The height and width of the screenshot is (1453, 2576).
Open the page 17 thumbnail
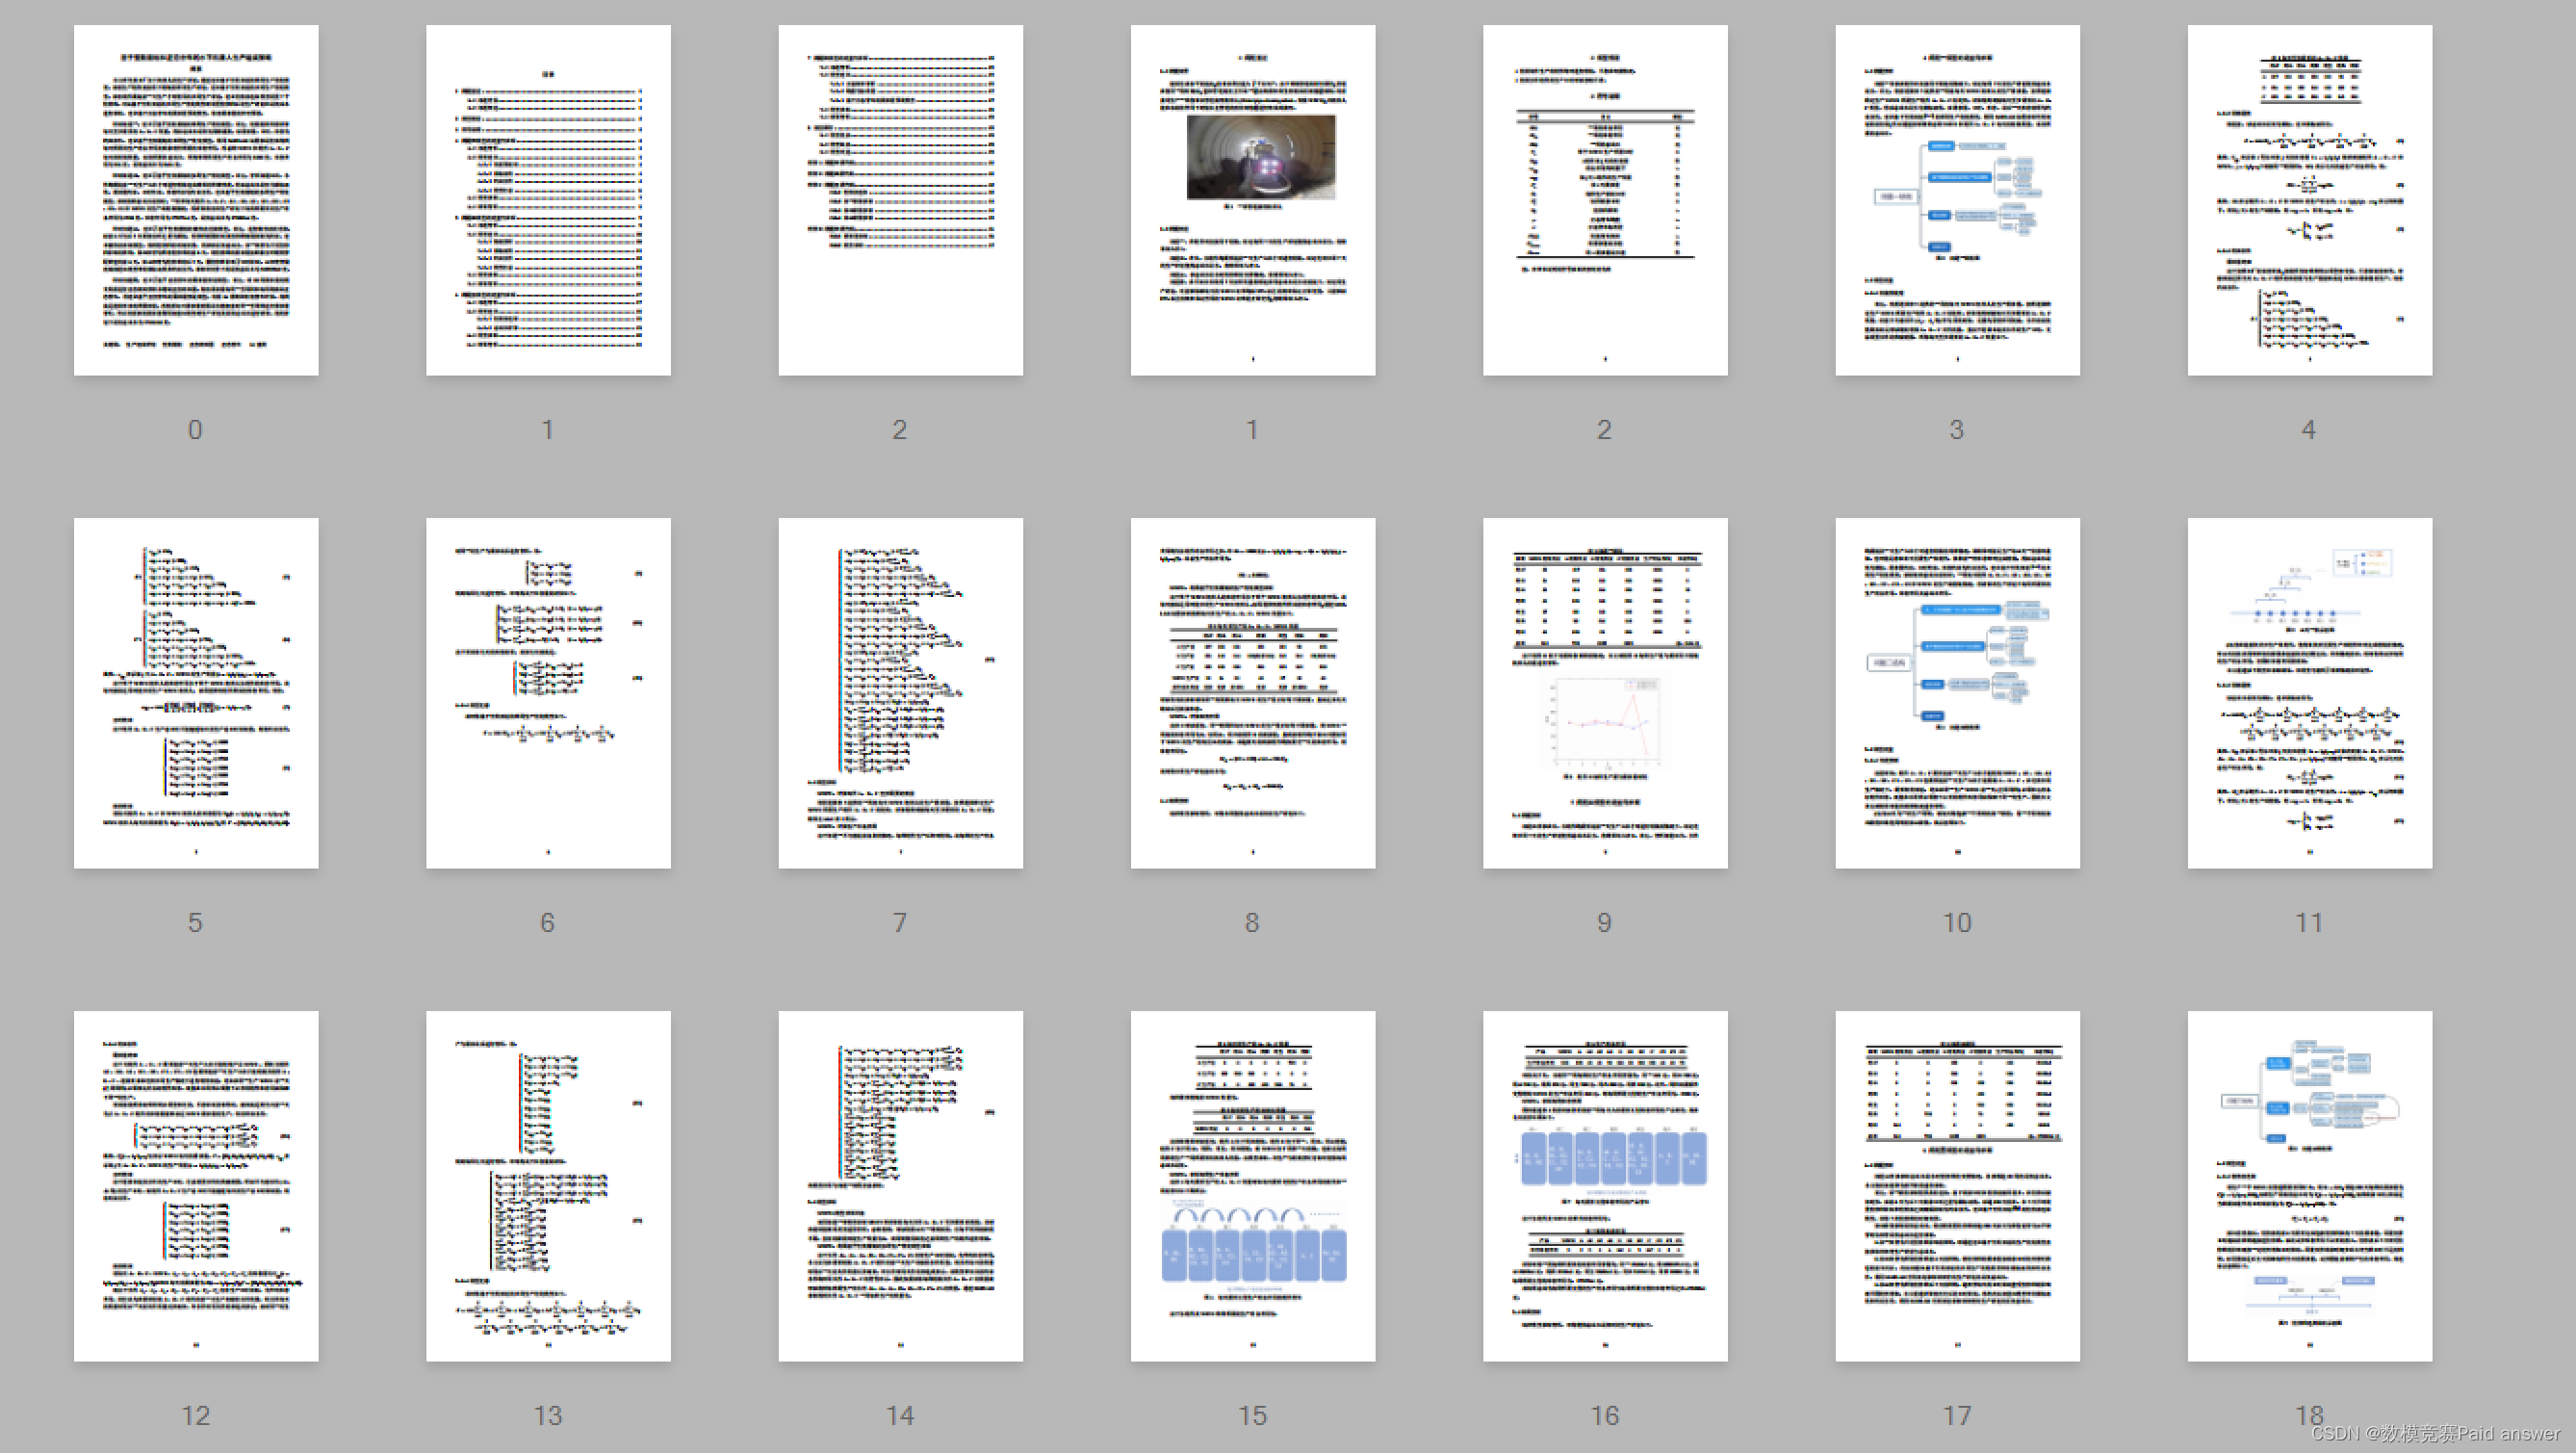[1957, 1185]
